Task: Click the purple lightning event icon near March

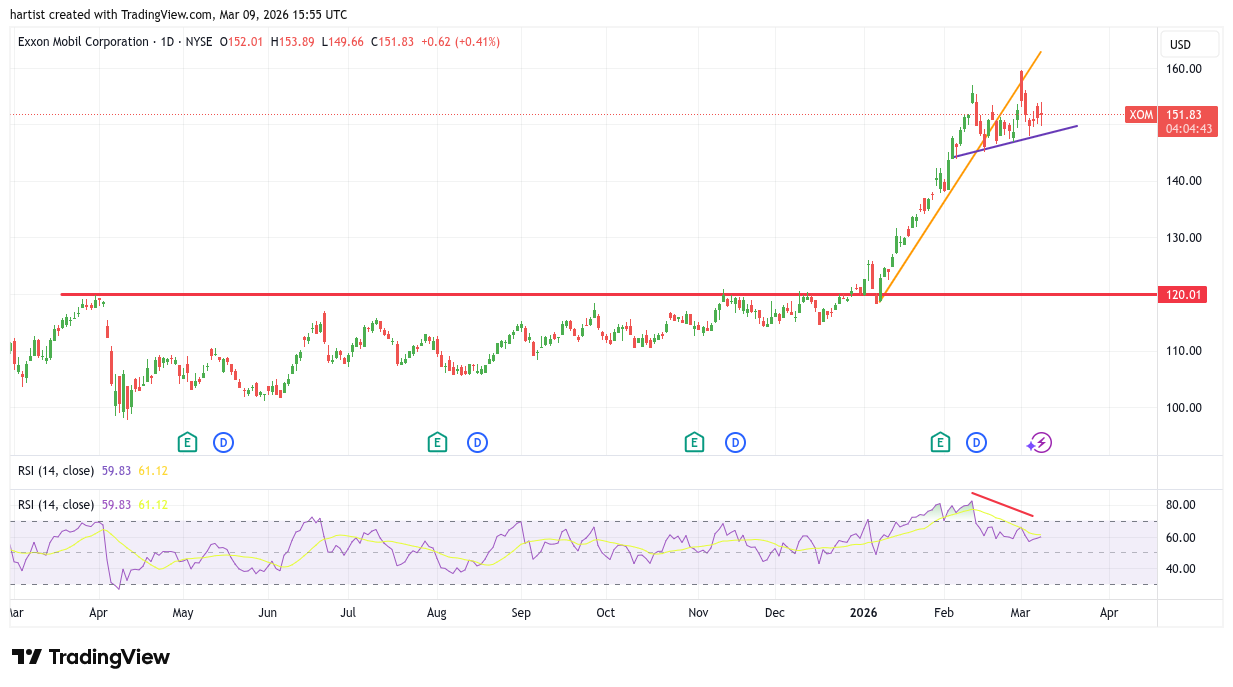Action: pyautogui.click(x=1041, y=443)
